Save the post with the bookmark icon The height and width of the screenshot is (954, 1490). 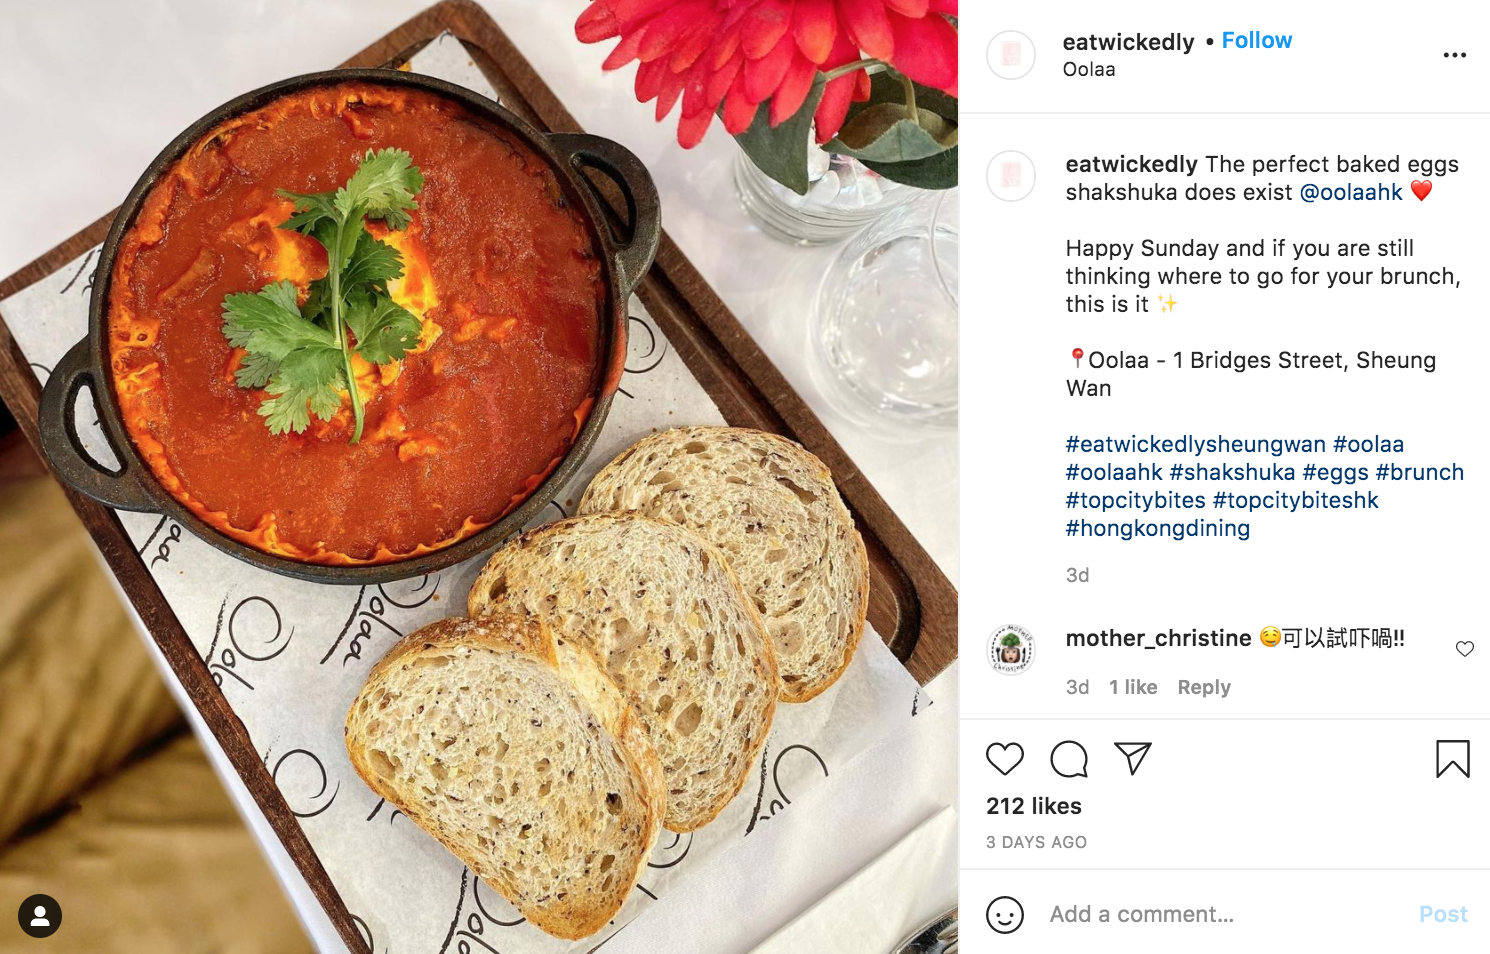click(x=1453, y=759)
